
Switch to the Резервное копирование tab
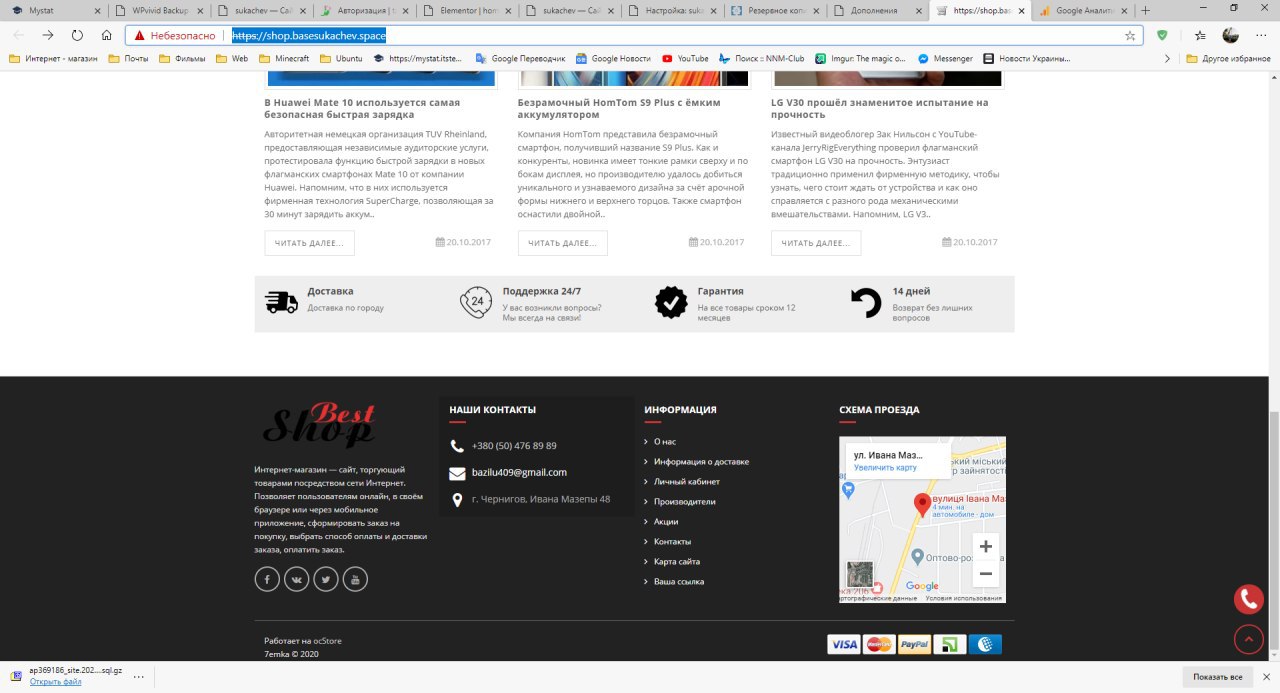(x=774, y=10)
